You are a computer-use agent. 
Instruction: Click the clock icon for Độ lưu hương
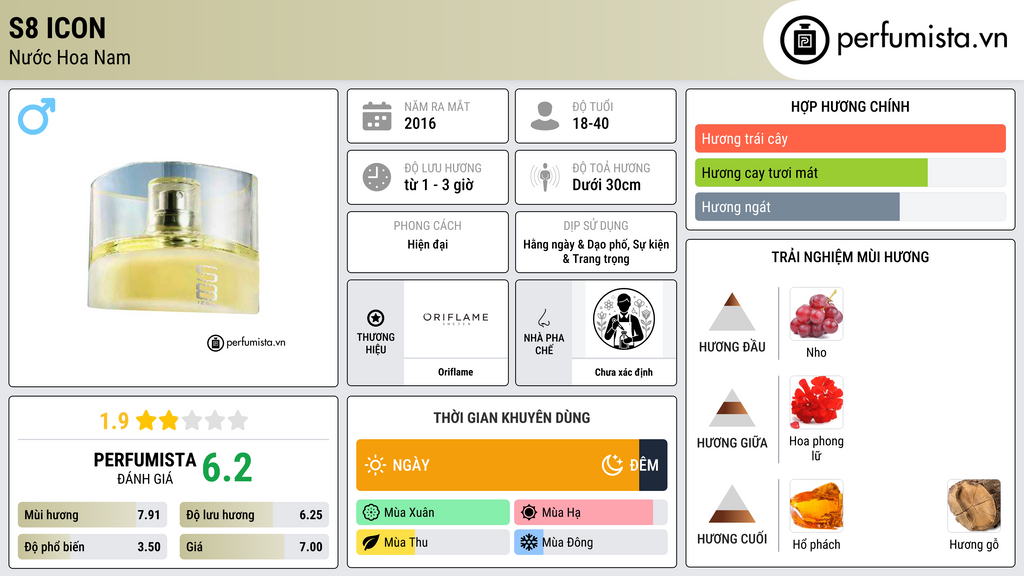377,177
